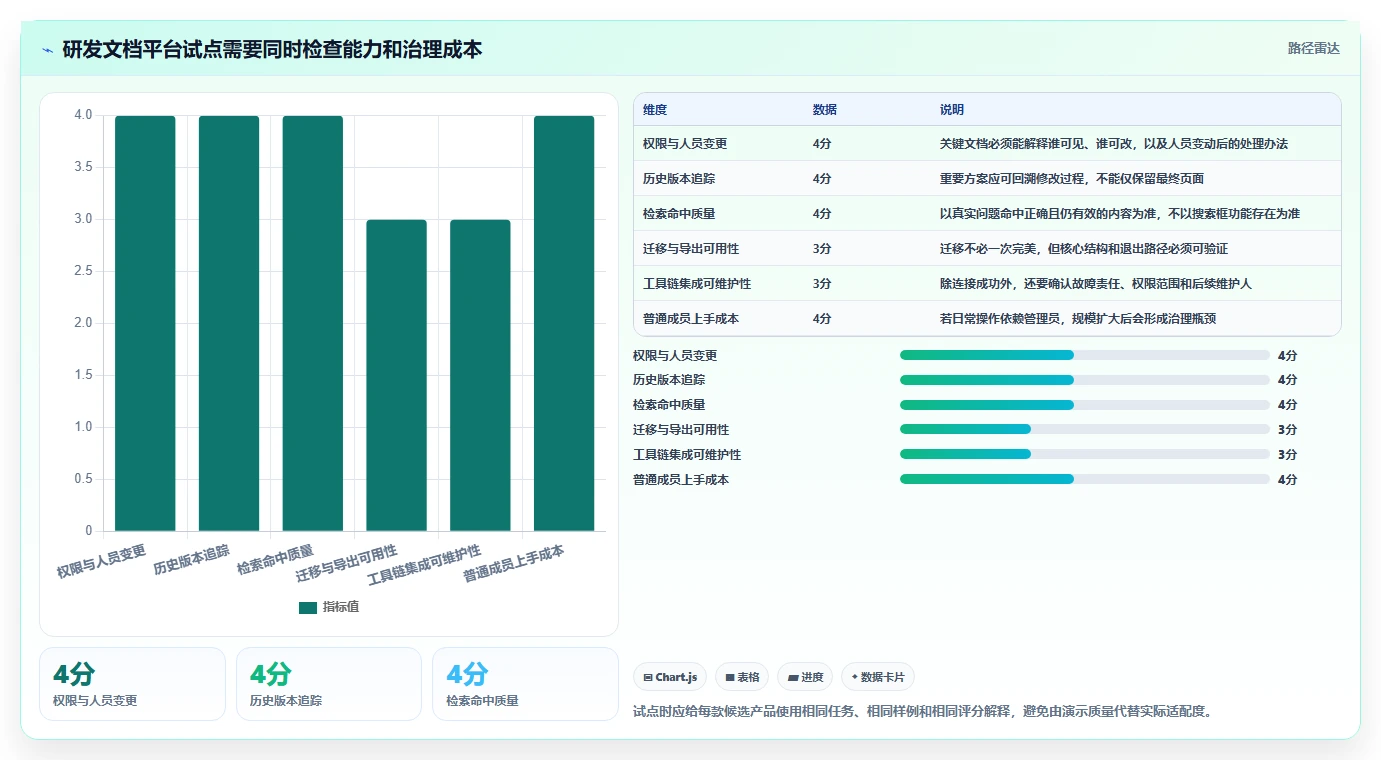Click the 普通成员上手成本 label on the chart X axis
1381x760 pixels.
pos(514,564)
